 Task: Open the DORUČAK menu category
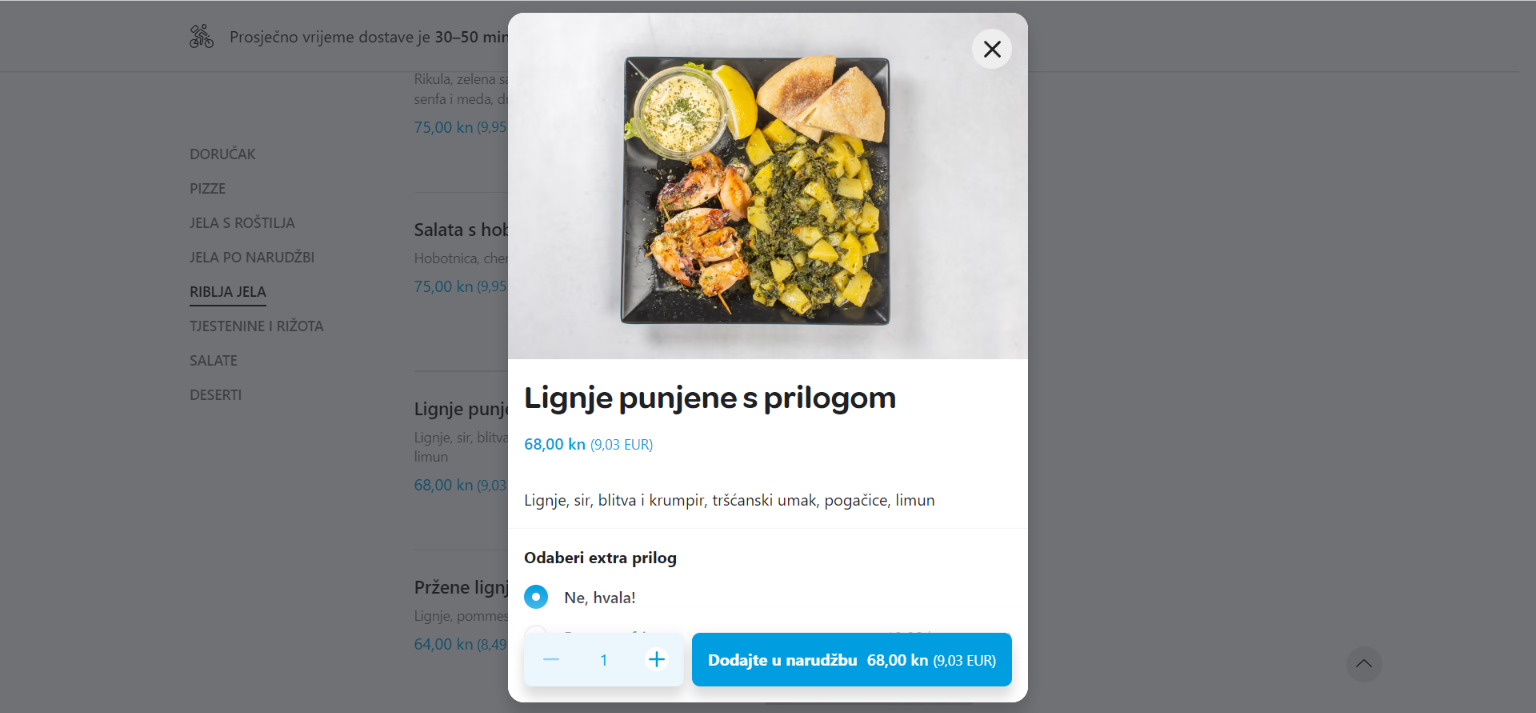click(223, 154)
